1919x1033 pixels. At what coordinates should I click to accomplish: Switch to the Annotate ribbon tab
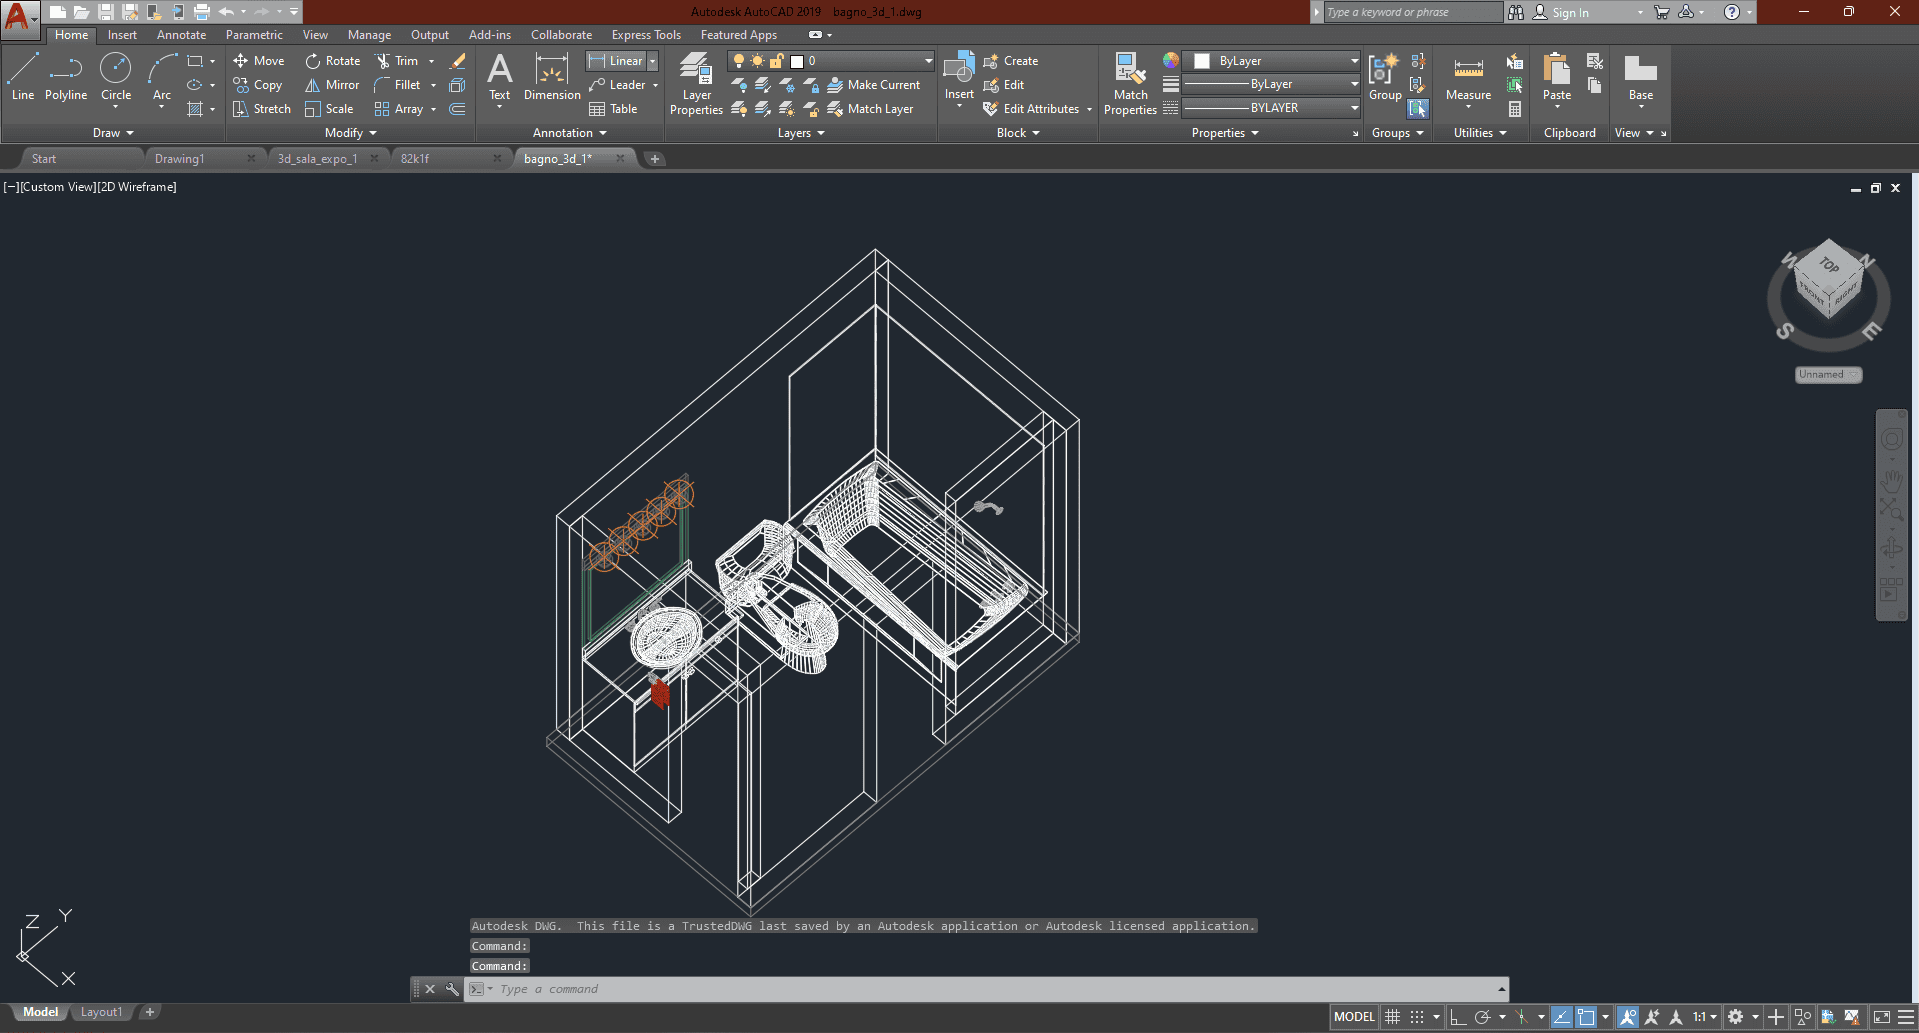tap(181, 35)
